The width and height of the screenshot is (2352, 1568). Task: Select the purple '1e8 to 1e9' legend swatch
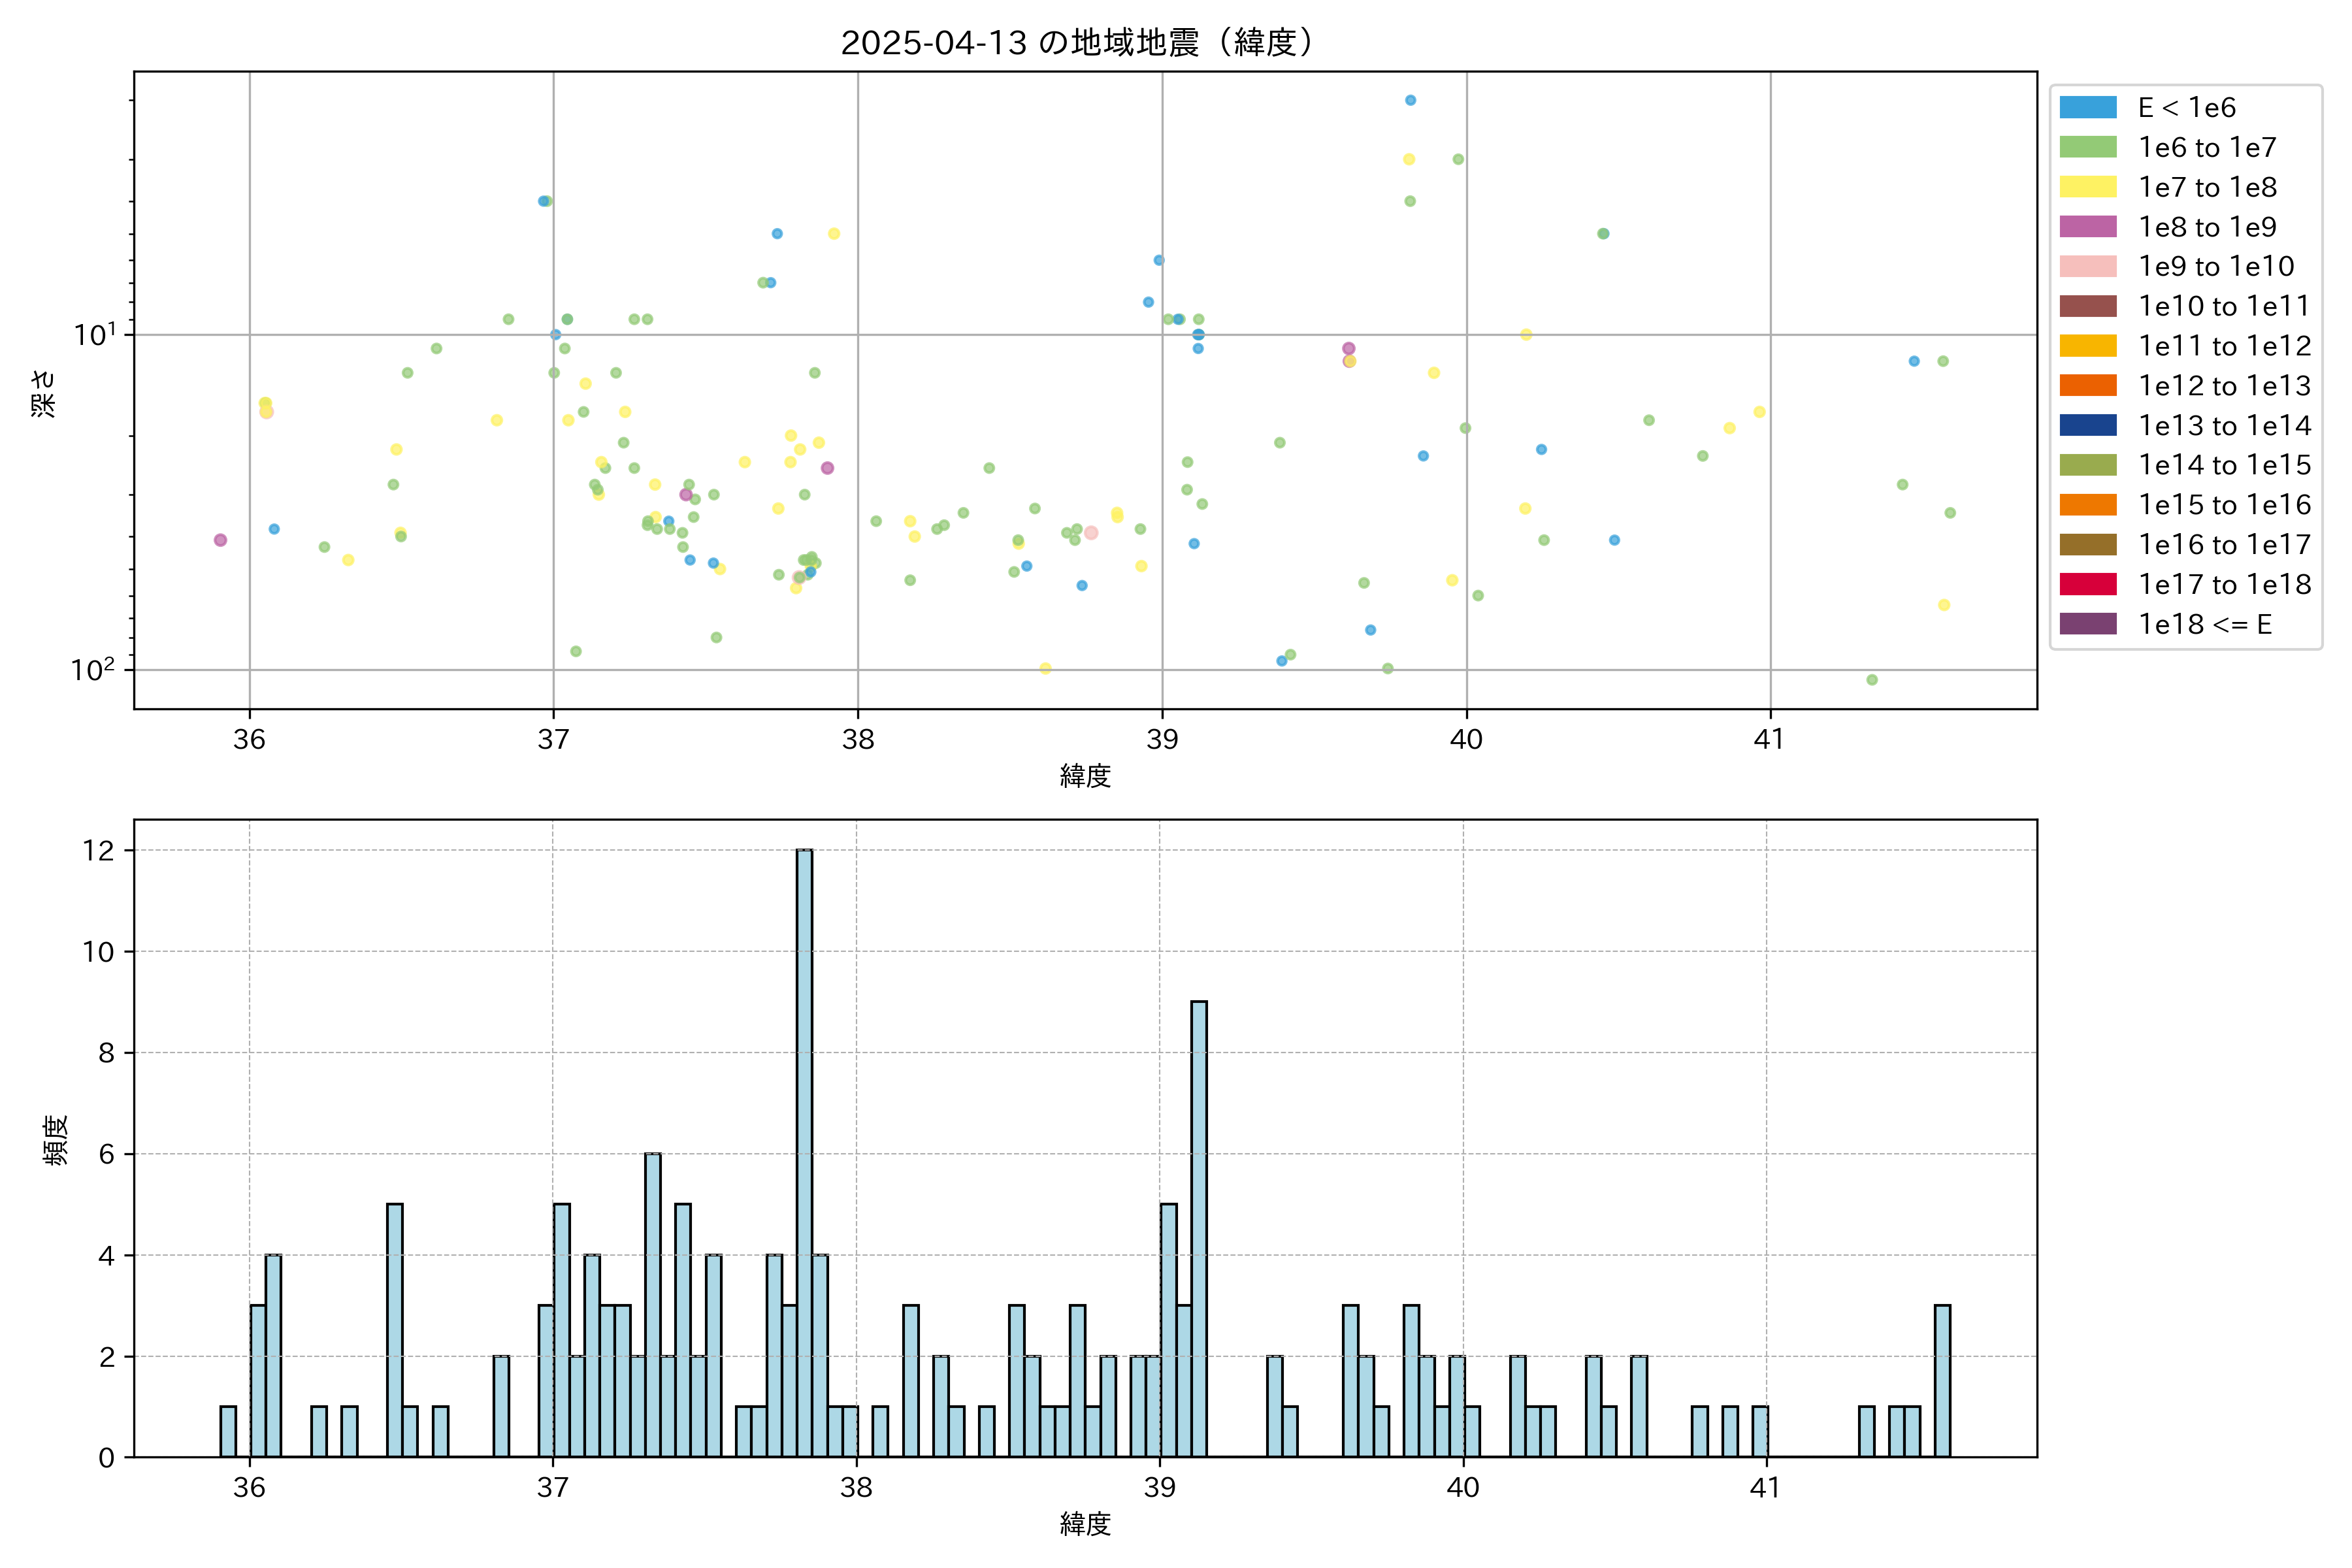(2088, 227)
